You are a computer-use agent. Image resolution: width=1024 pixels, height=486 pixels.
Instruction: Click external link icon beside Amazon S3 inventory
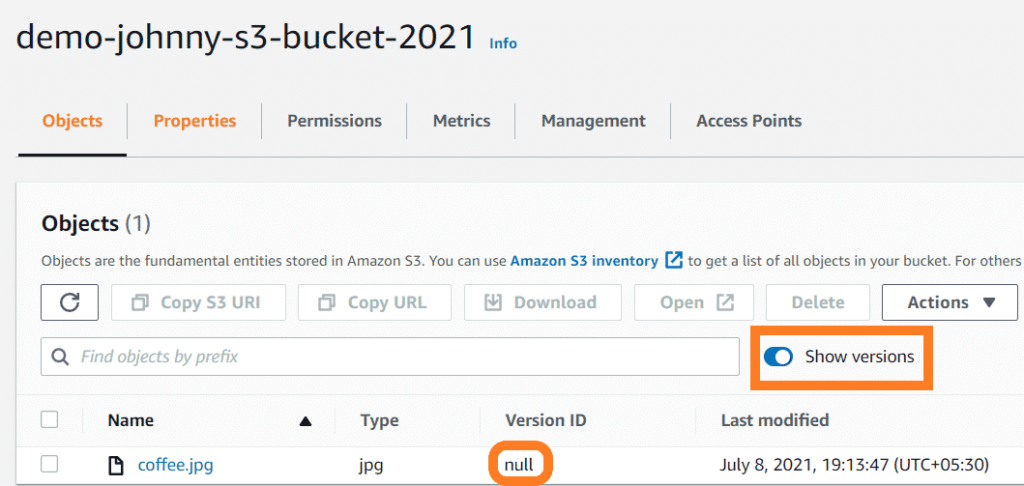click(x=673, y=261)
